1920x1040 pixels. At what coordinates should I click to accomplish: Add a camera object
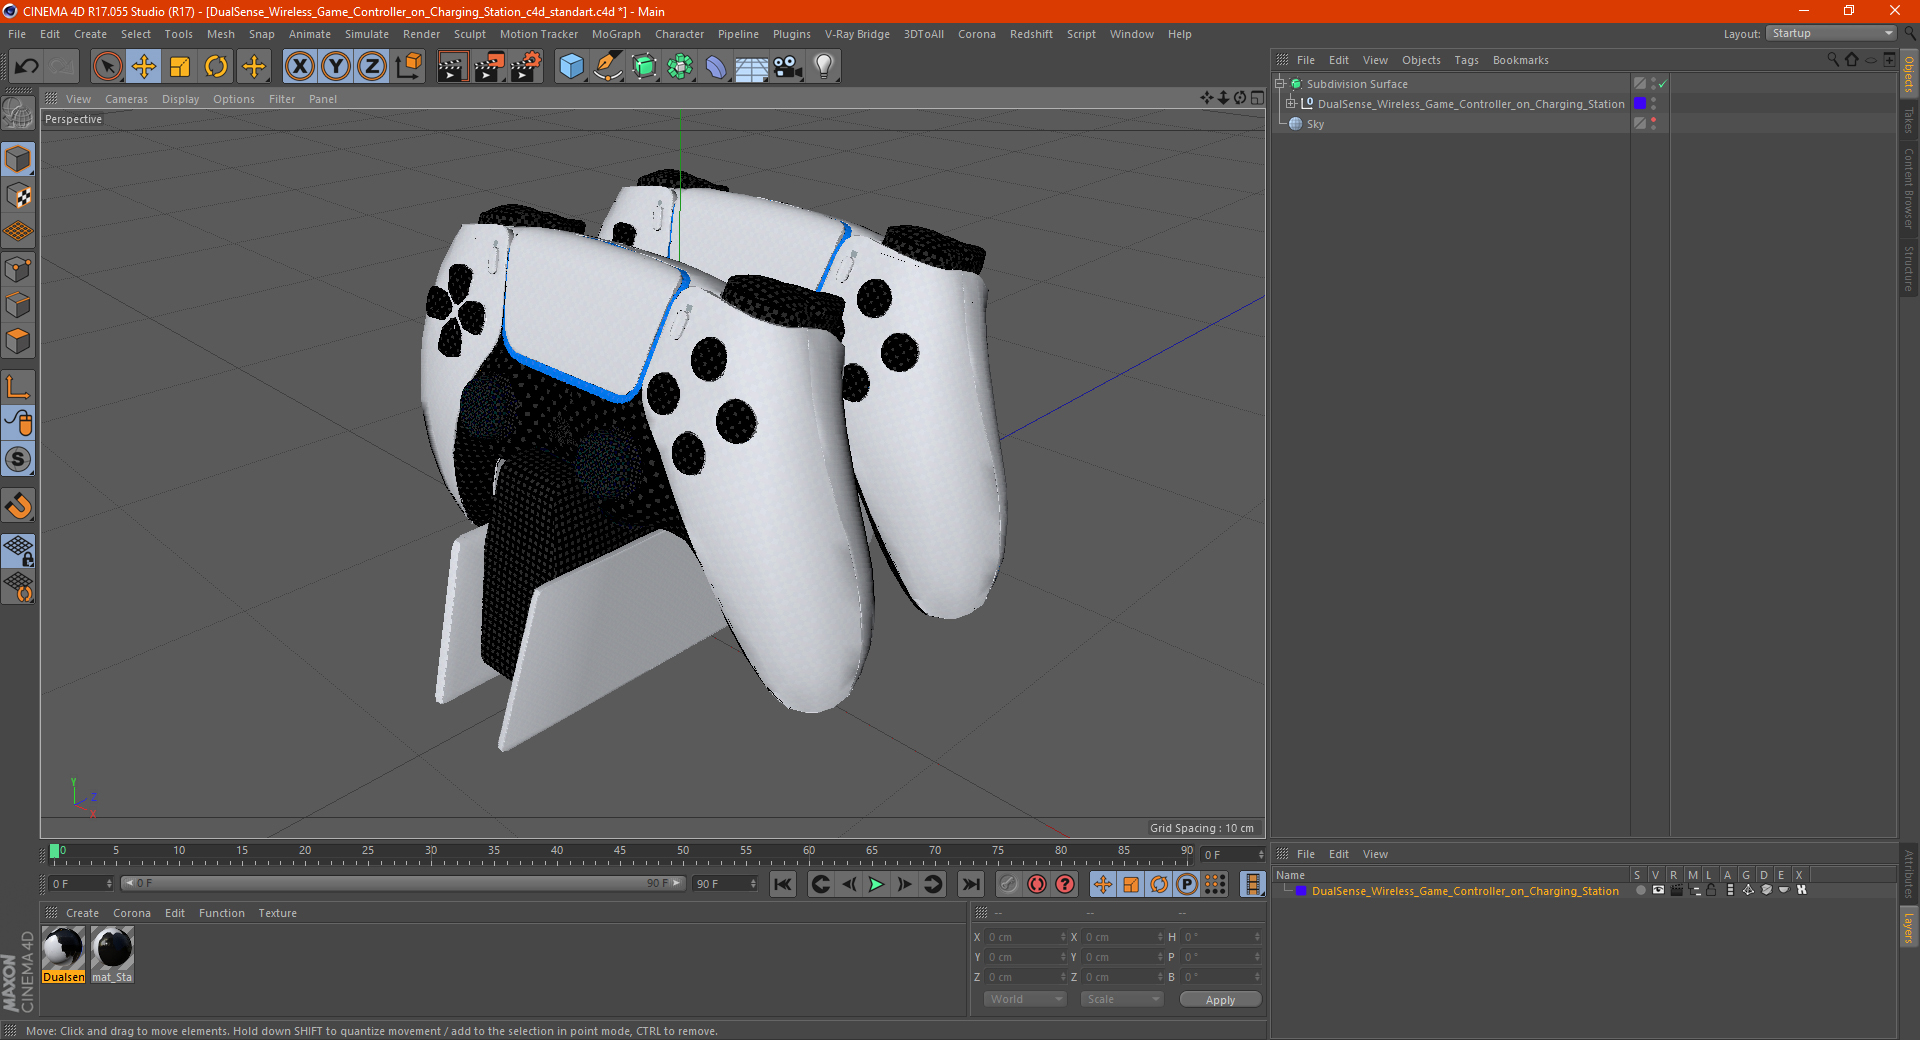point(788,67)
